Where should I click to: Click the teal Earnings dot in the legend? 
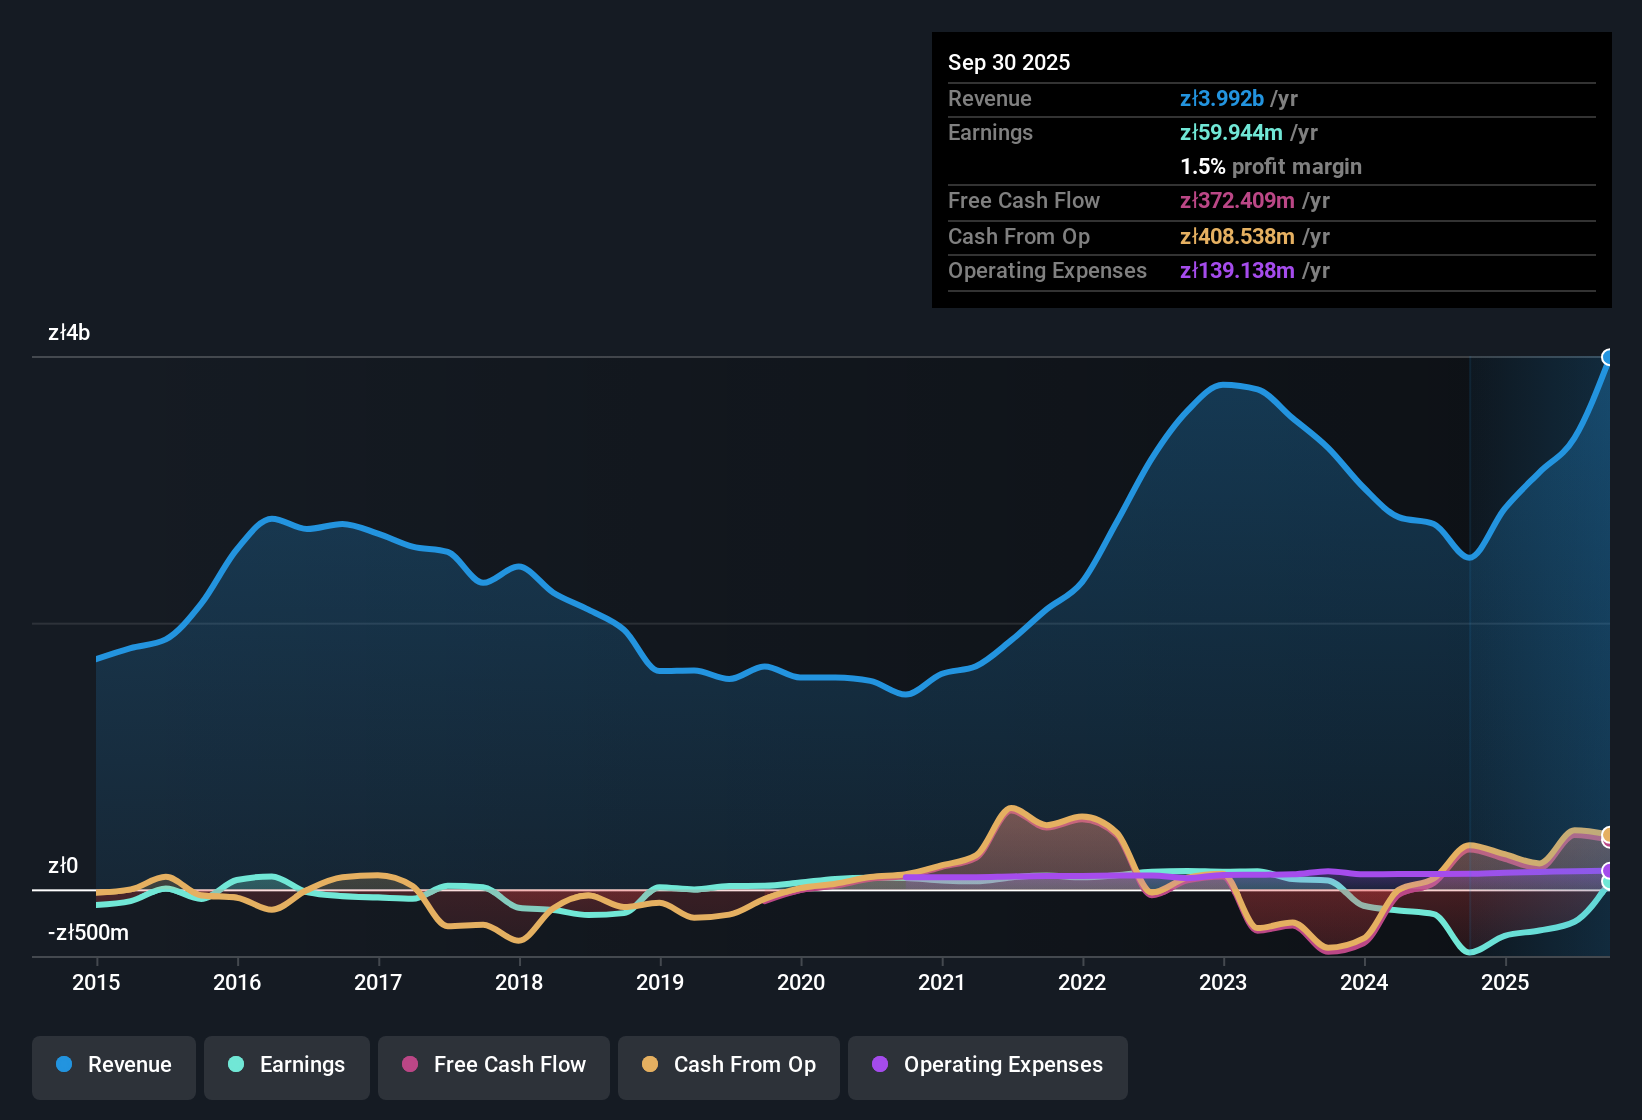click(236, 1065)
